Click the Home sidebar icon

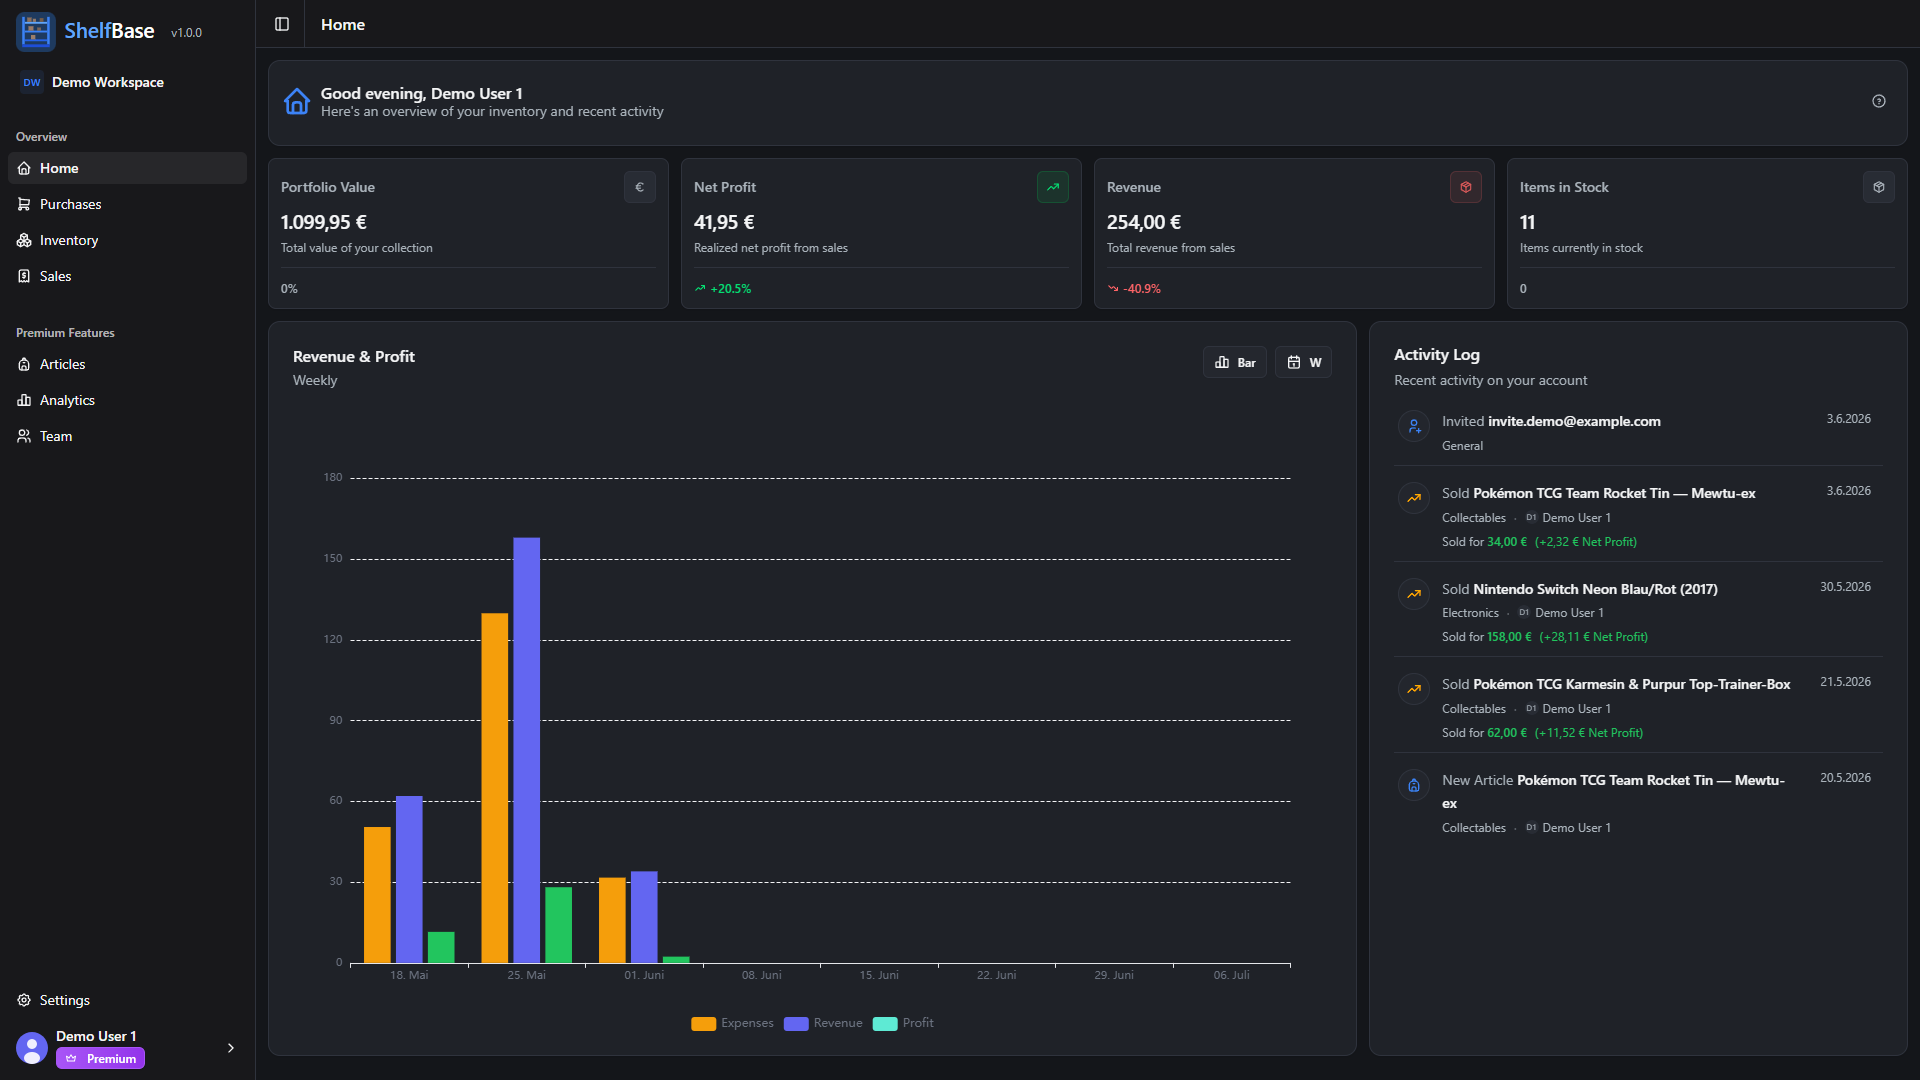tap(24, 168)
